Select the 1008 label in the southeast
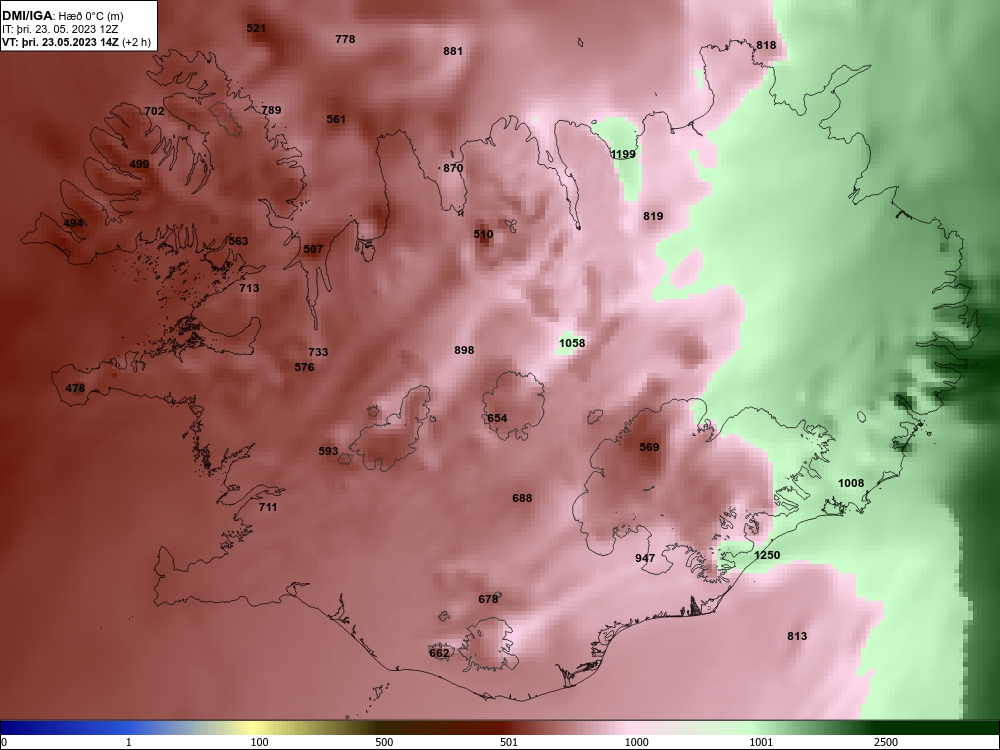This screenshot has height=750, width=1000. (851, 483)
